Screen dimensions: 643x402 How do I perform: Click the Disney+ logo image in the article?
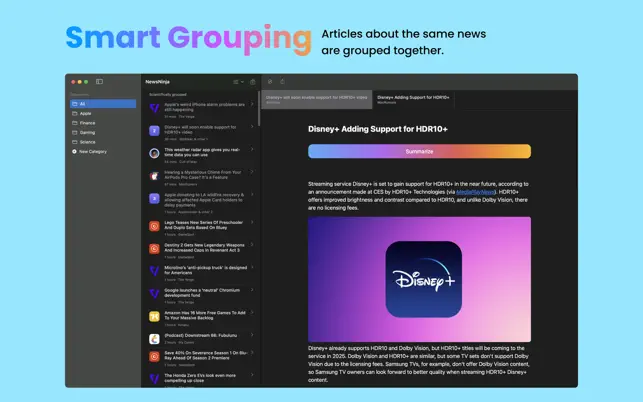pyautogui.click(x=424, y=279)
